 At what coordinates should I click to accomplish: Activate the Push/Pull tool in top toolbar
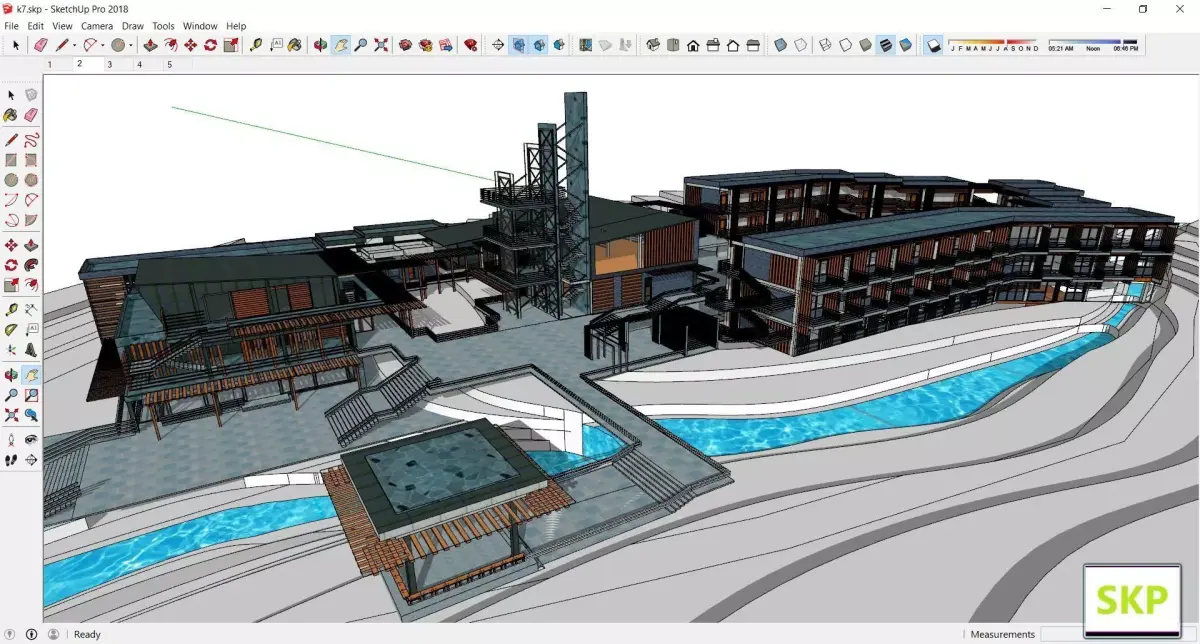tap(149, 45)
